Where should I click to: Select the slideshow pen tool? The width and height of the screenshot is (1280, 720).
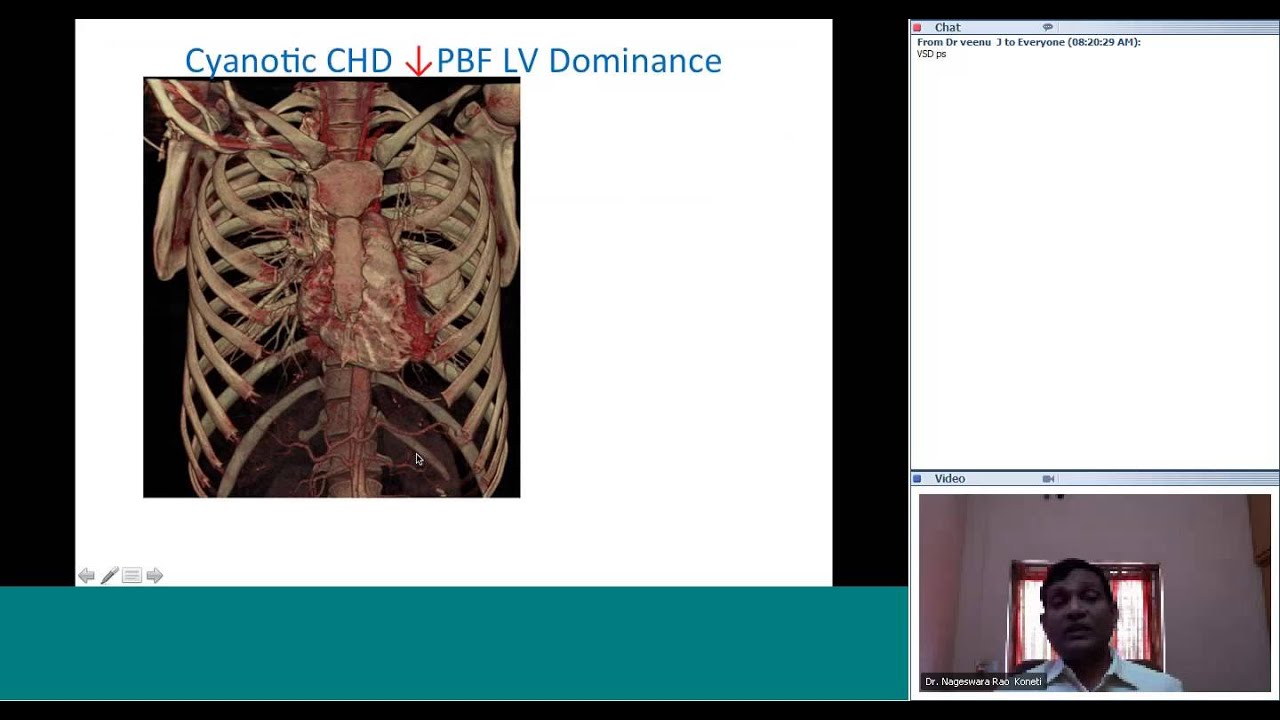(x=110, y=575)
